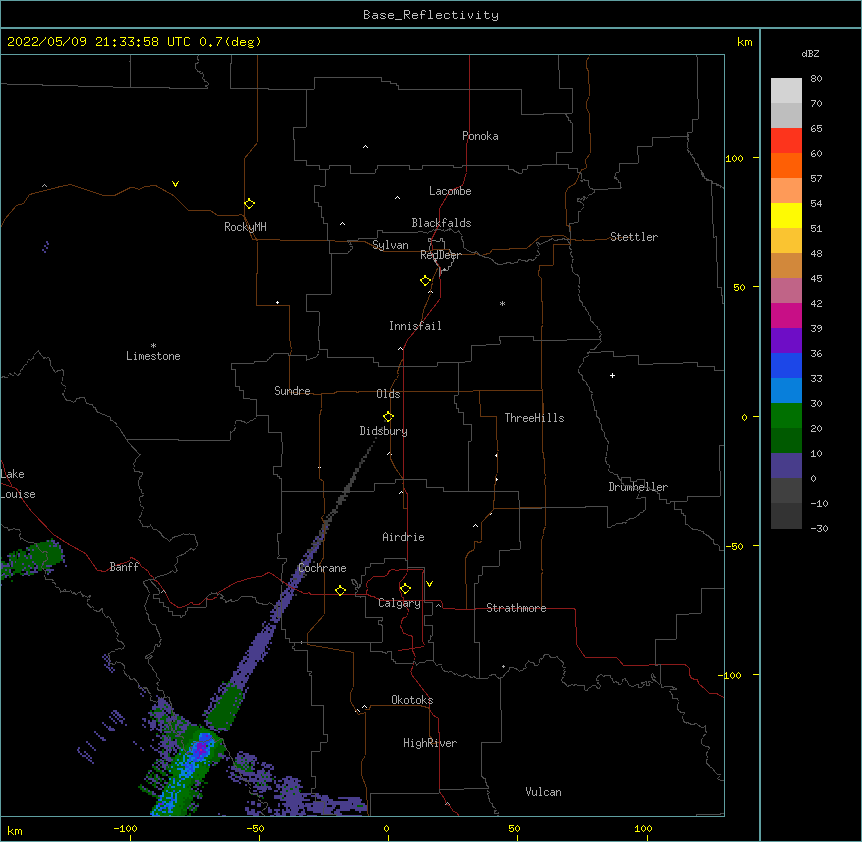Pick the purple 39-36 dBZ legend swatch
Screen dimensions: 862x842
tap(786, 341)
